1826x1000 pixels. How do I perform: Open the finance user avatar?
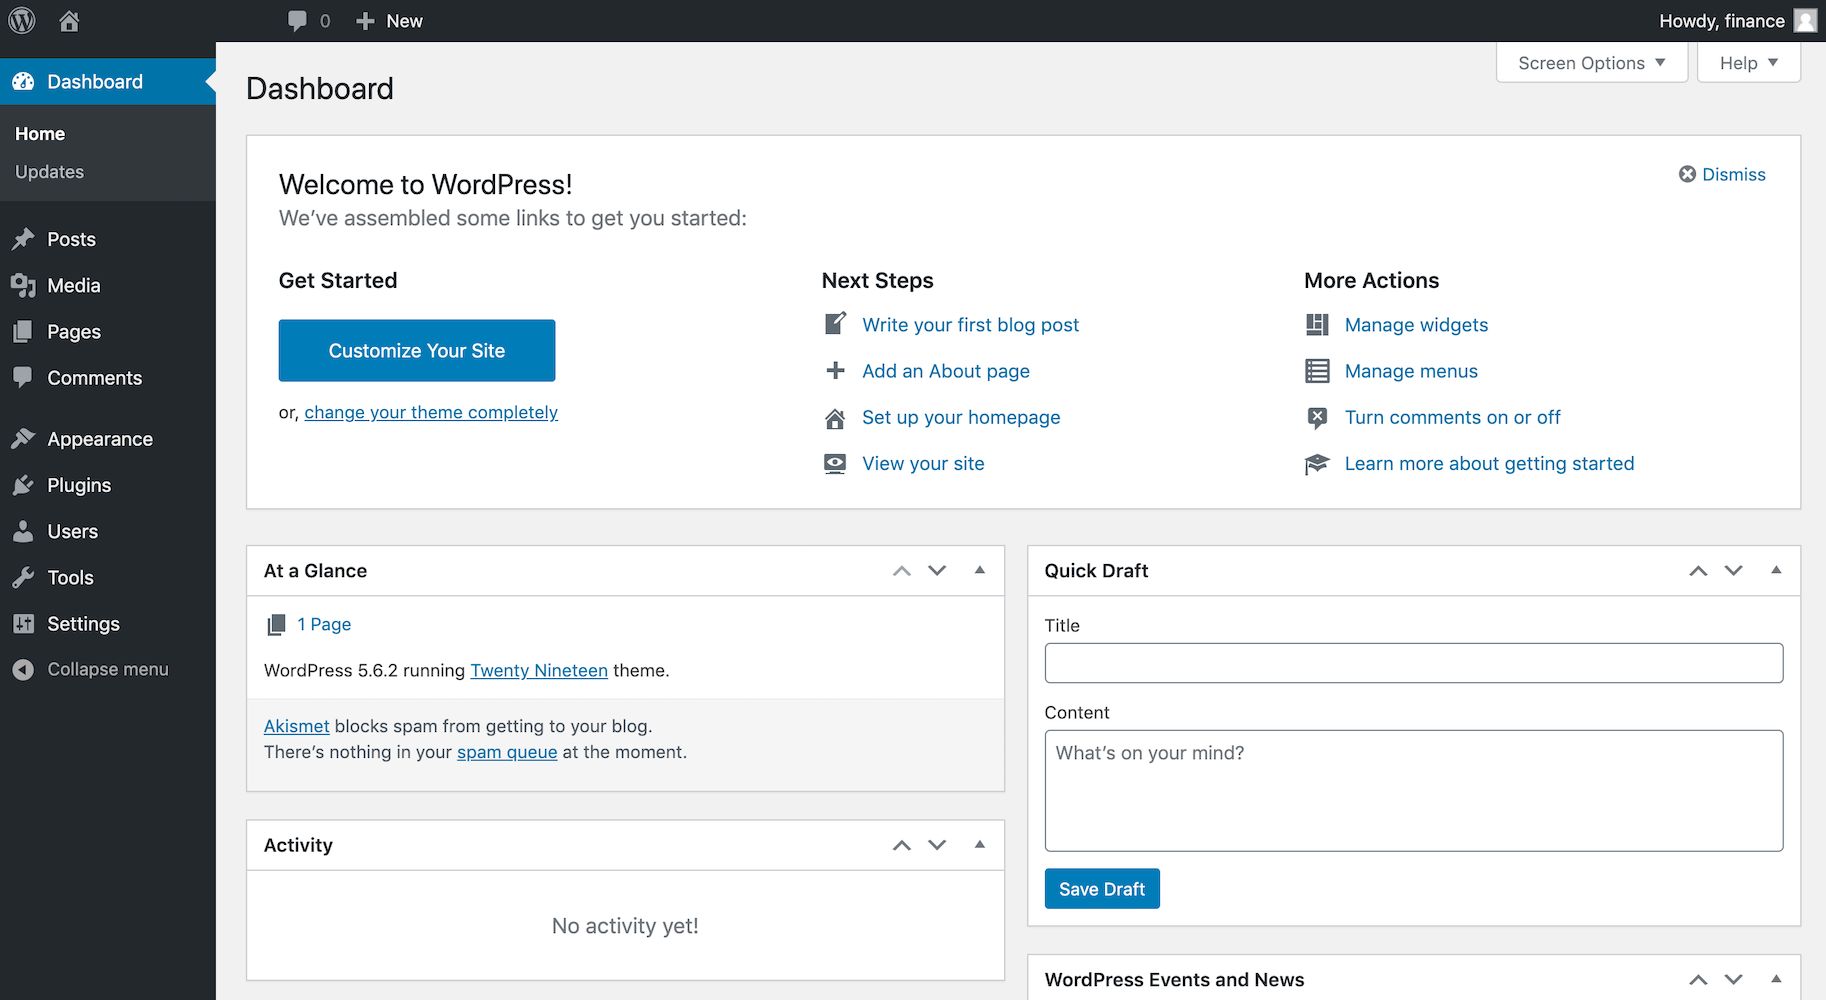[1805, 20]
